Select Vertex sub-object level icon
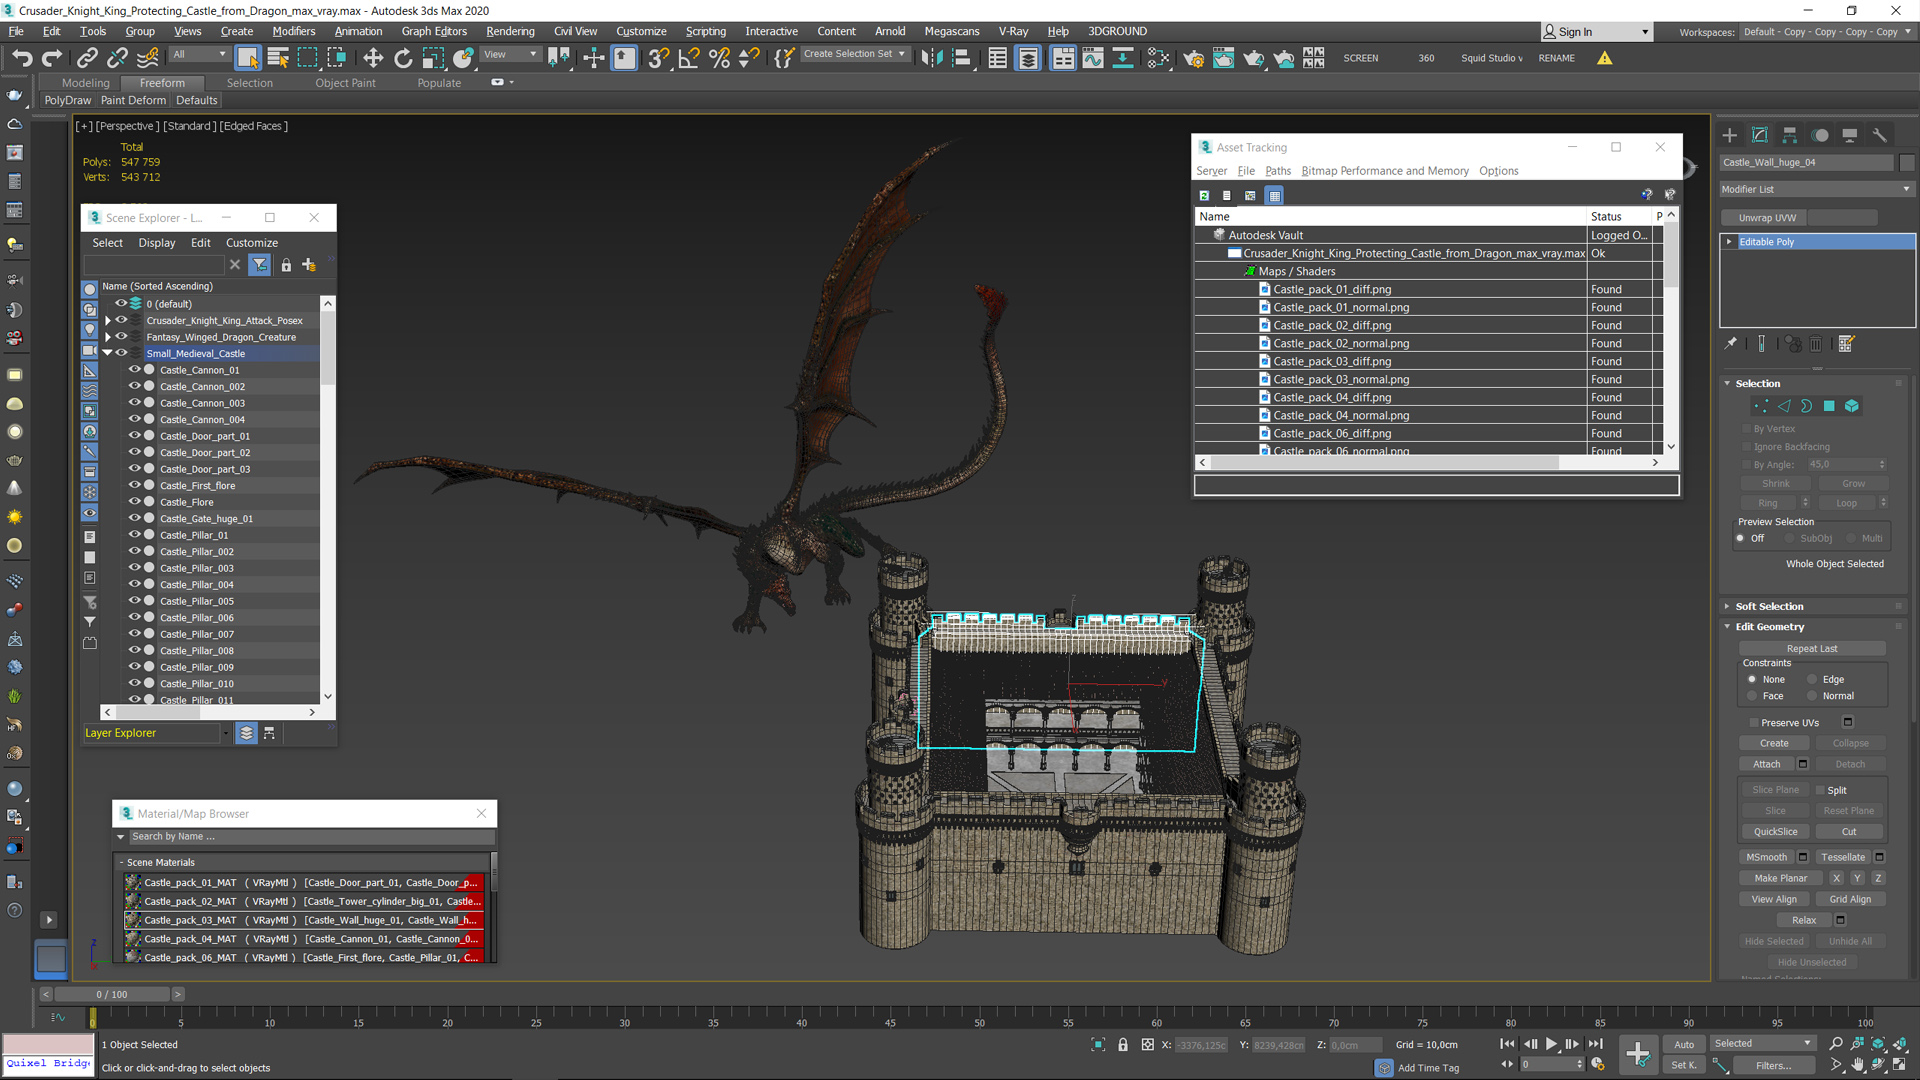Screen dimensions: 1920x1080 1761,406
